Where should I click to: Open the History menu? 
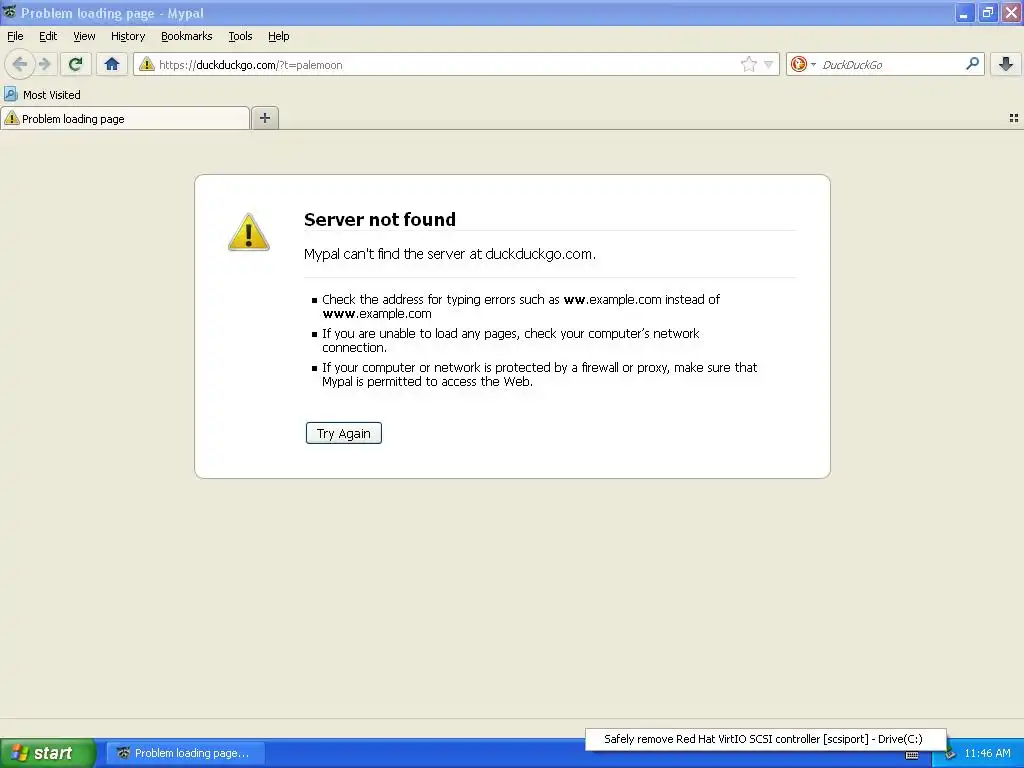(128, 36)
